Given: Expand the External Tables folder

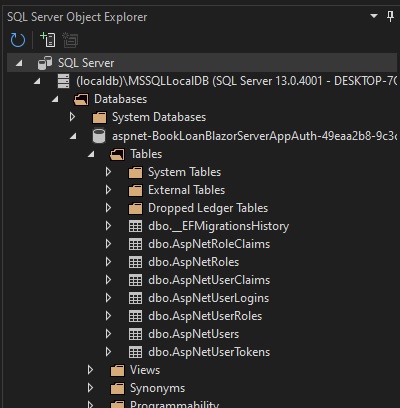Looking at the screenshot, I should pos(108,190).
